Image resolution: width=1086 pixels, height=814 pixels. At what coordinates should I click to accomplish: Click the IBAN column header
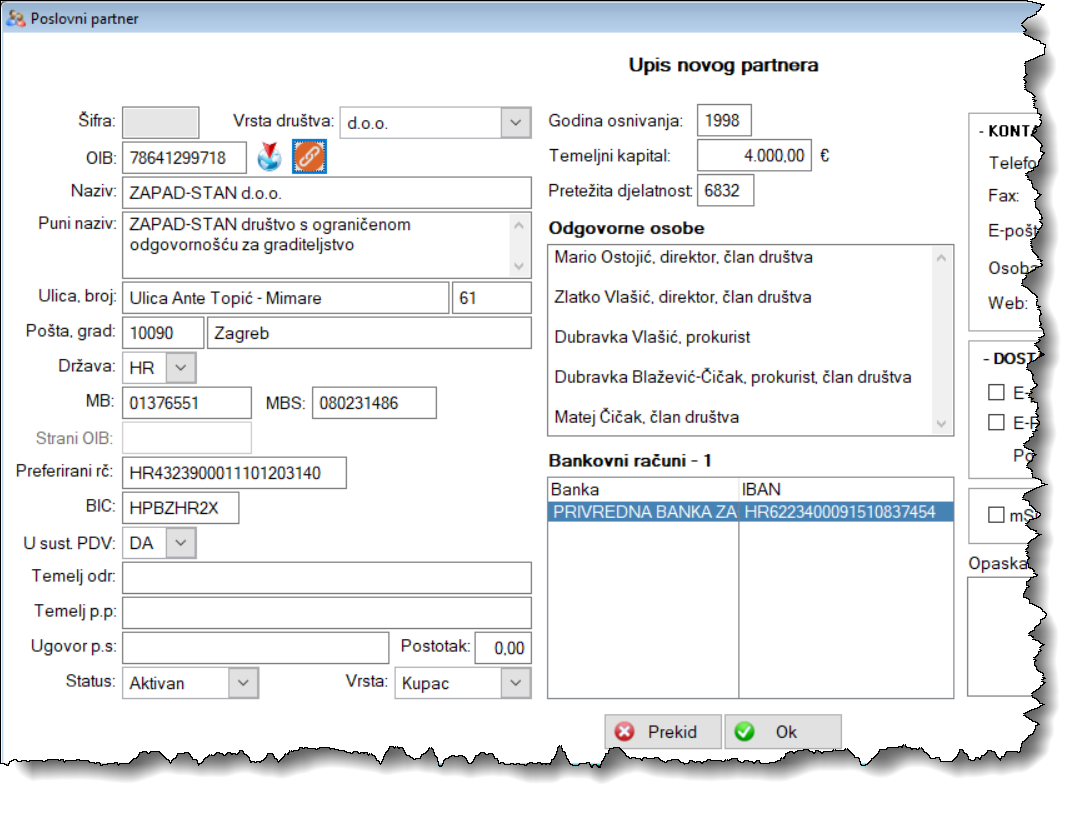coord(846,490)
